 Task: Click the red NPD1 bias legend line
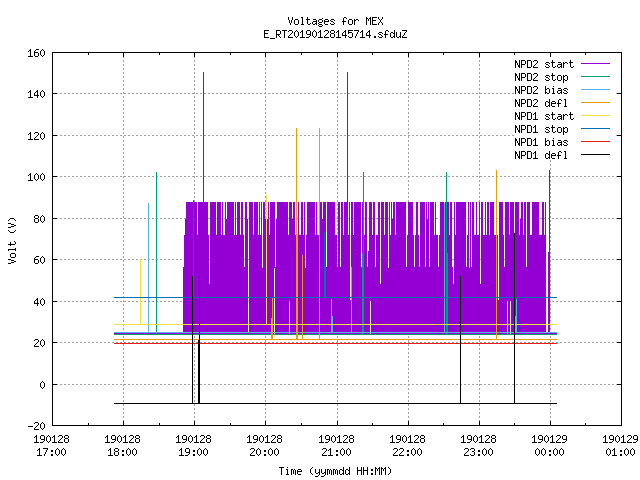(x=595, y=142)
